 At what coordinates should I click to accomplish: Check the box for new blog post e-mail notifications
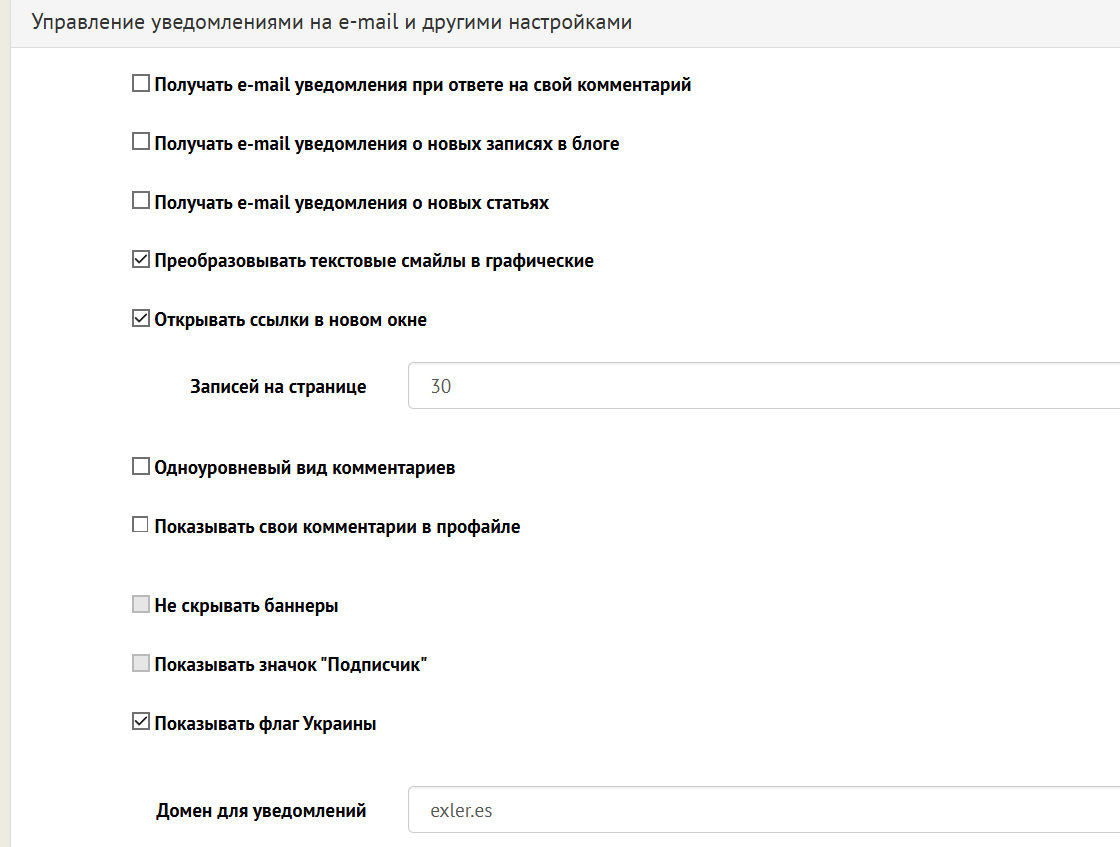point(141,143)
